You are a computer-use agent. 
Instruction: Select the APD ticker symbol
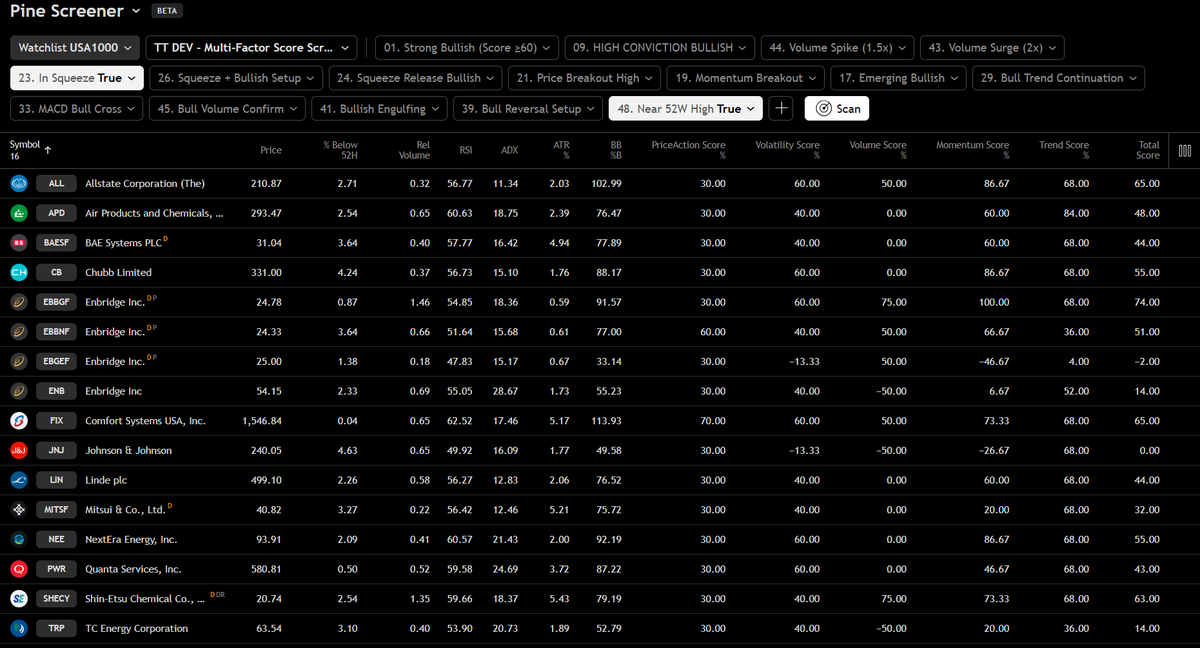(x=56, y=213)
